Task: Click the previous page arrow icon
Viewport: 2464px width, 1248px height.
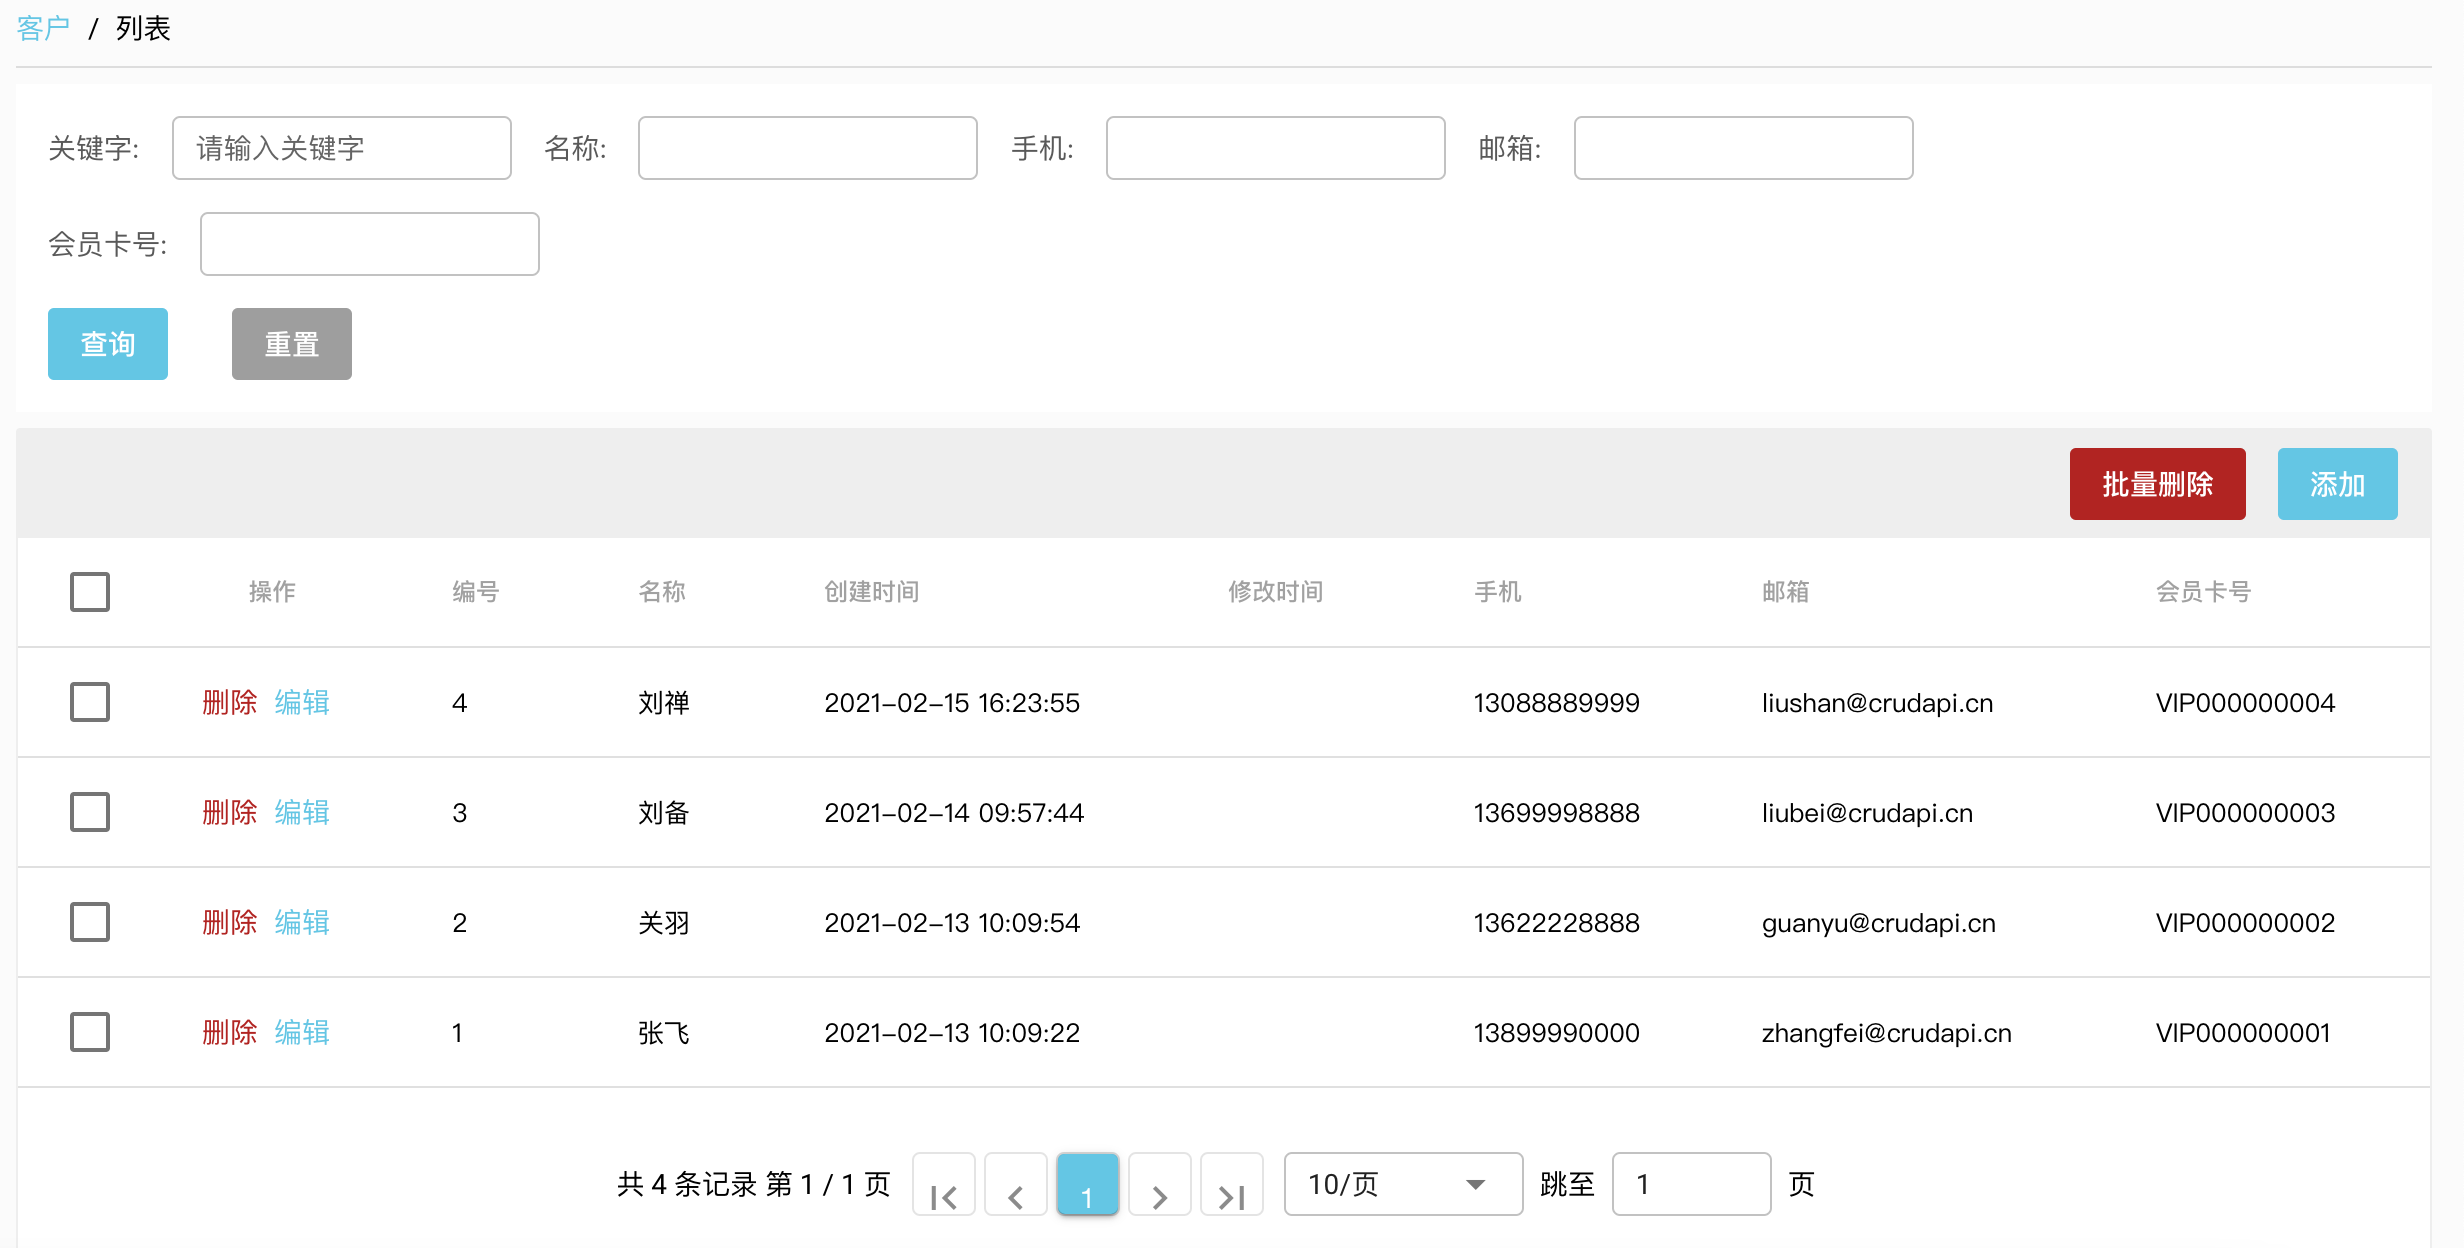Action: [1015, 1186]
